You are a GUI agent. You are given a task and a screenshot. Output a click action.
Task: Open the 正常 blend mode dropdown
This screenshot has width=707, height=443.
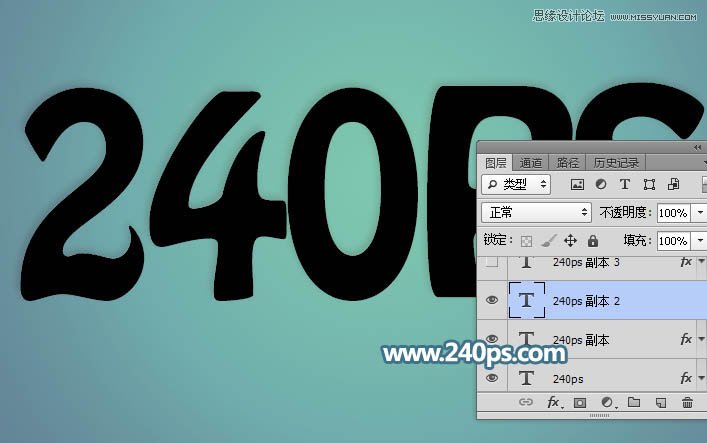[537, 212]
